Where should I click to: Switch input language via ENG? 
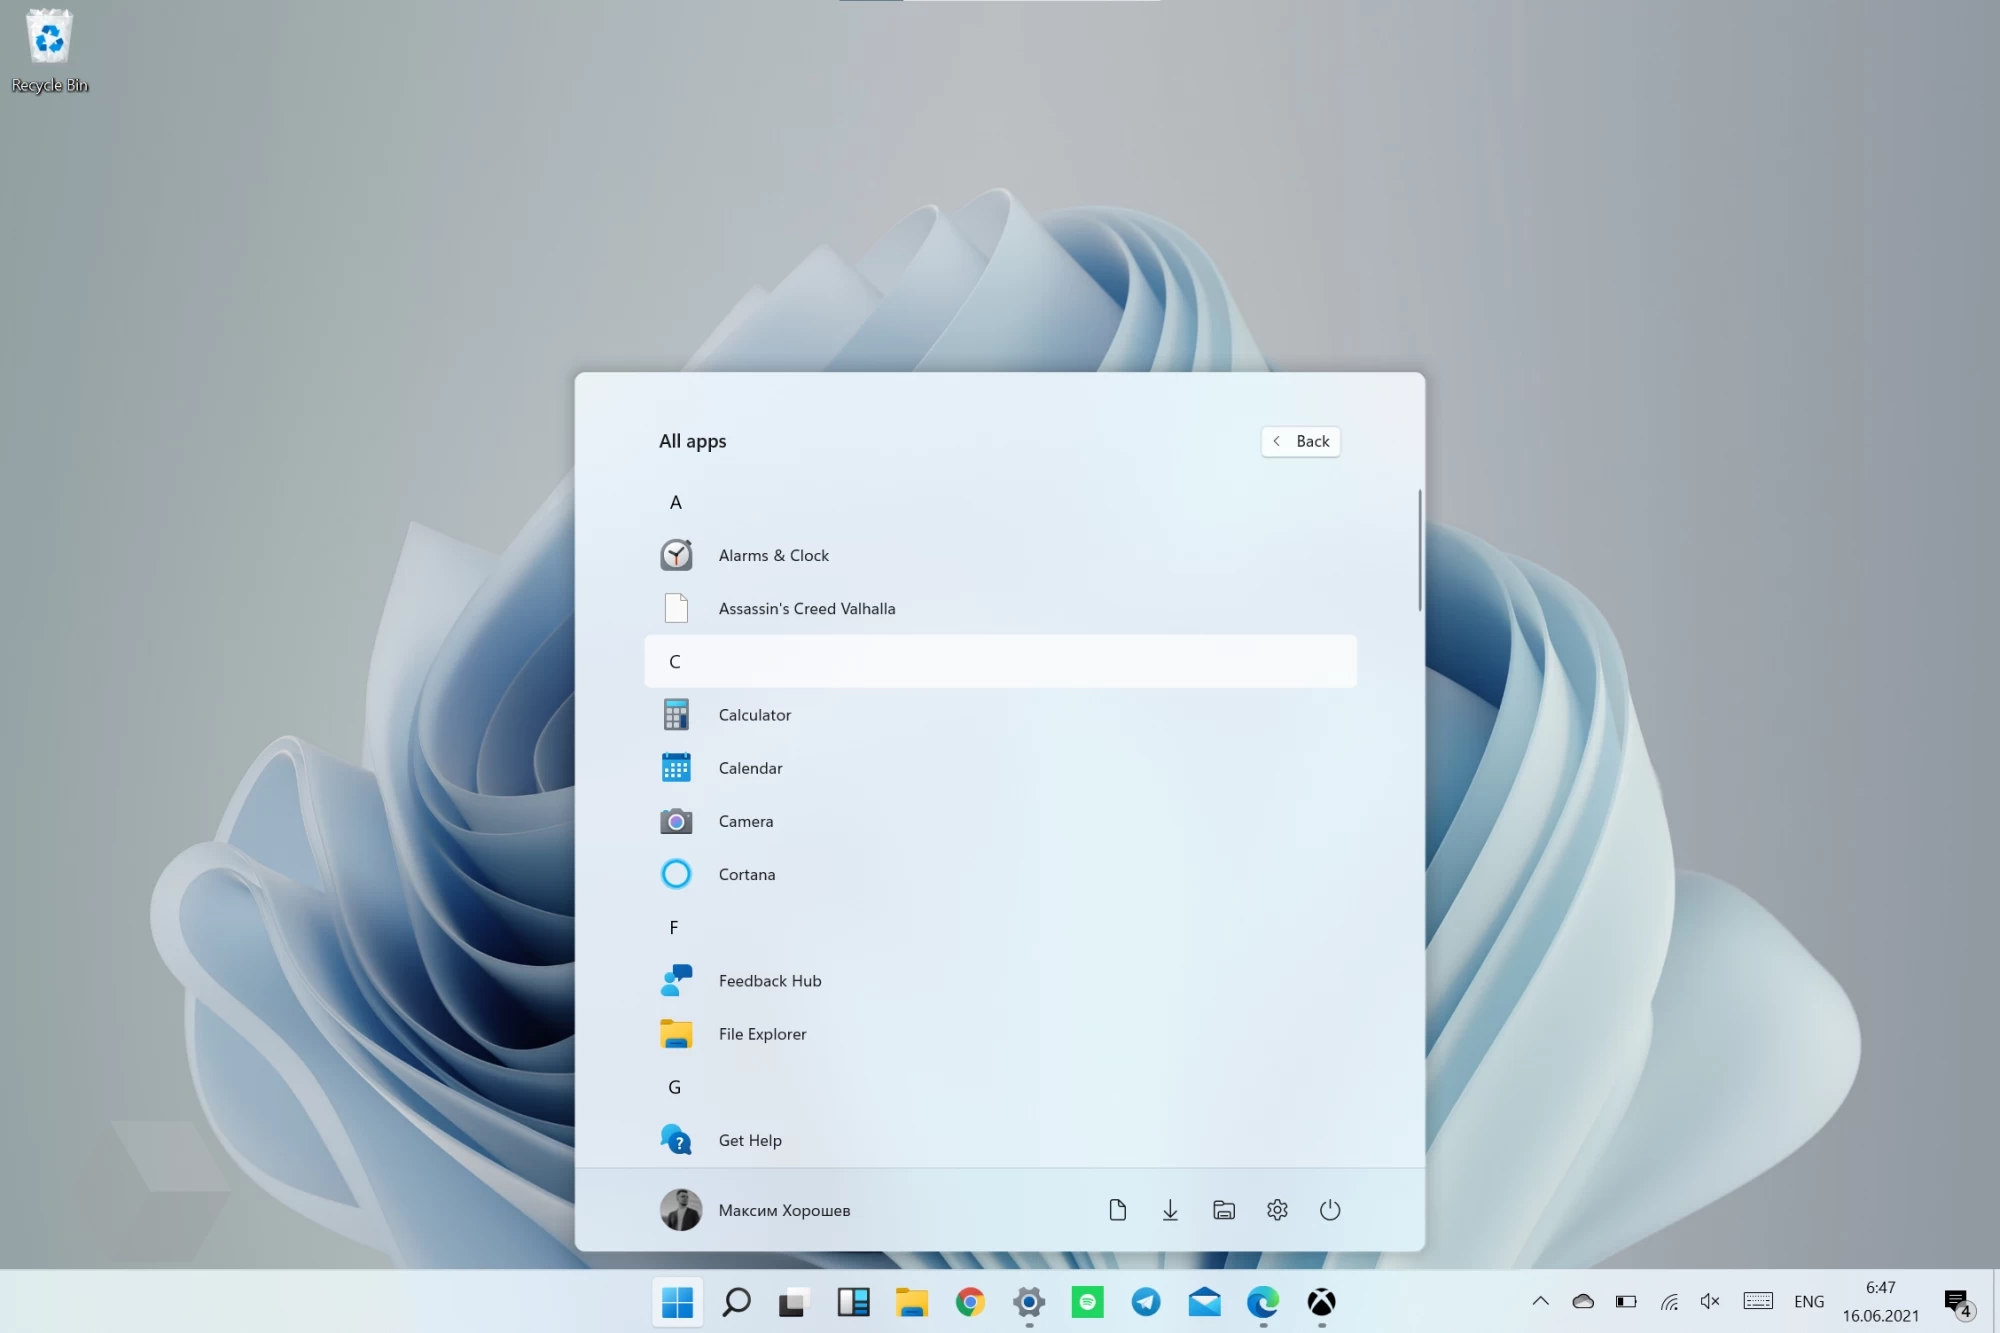click(x=1809, y=1301)
